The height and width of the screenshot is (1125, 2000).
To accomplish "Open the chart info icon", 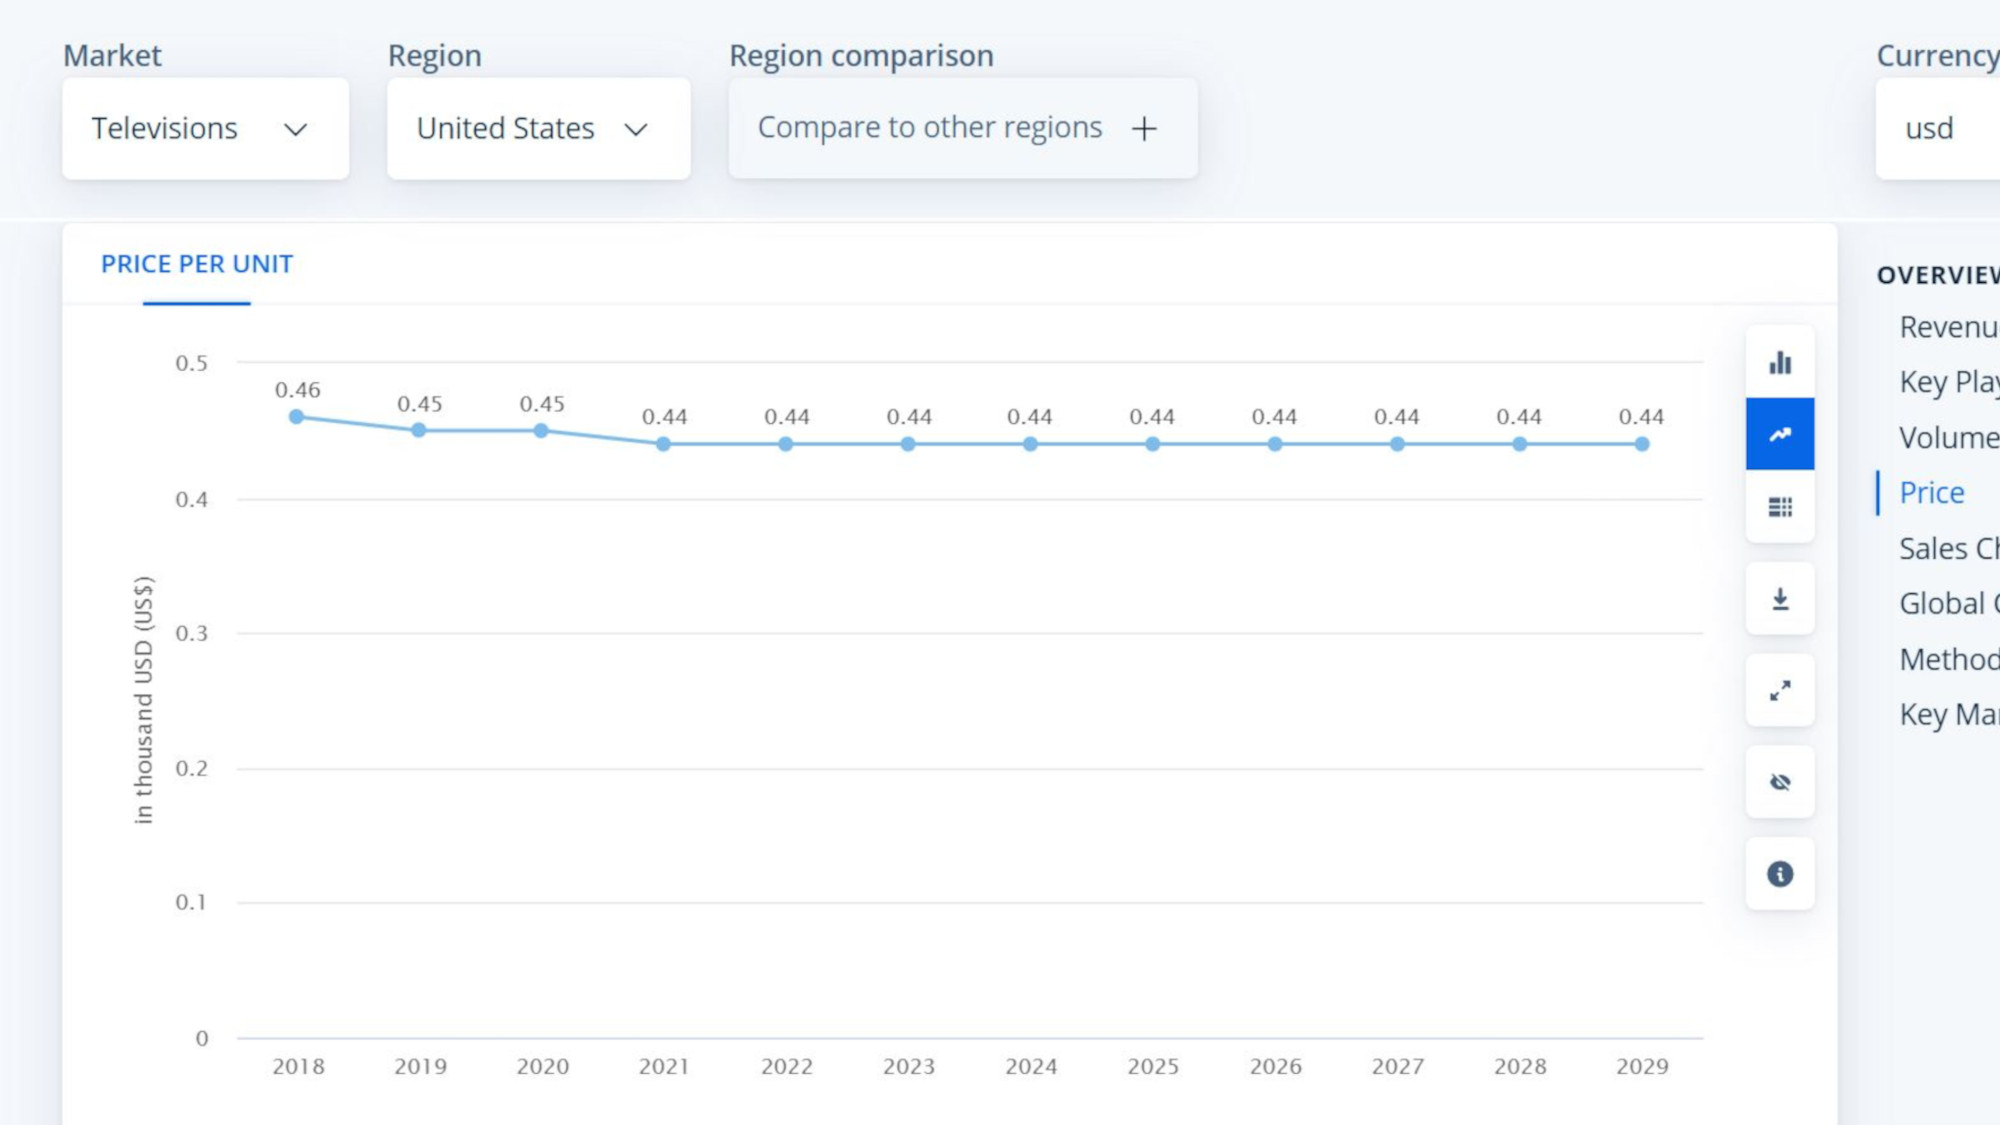I will (1780, 874).
